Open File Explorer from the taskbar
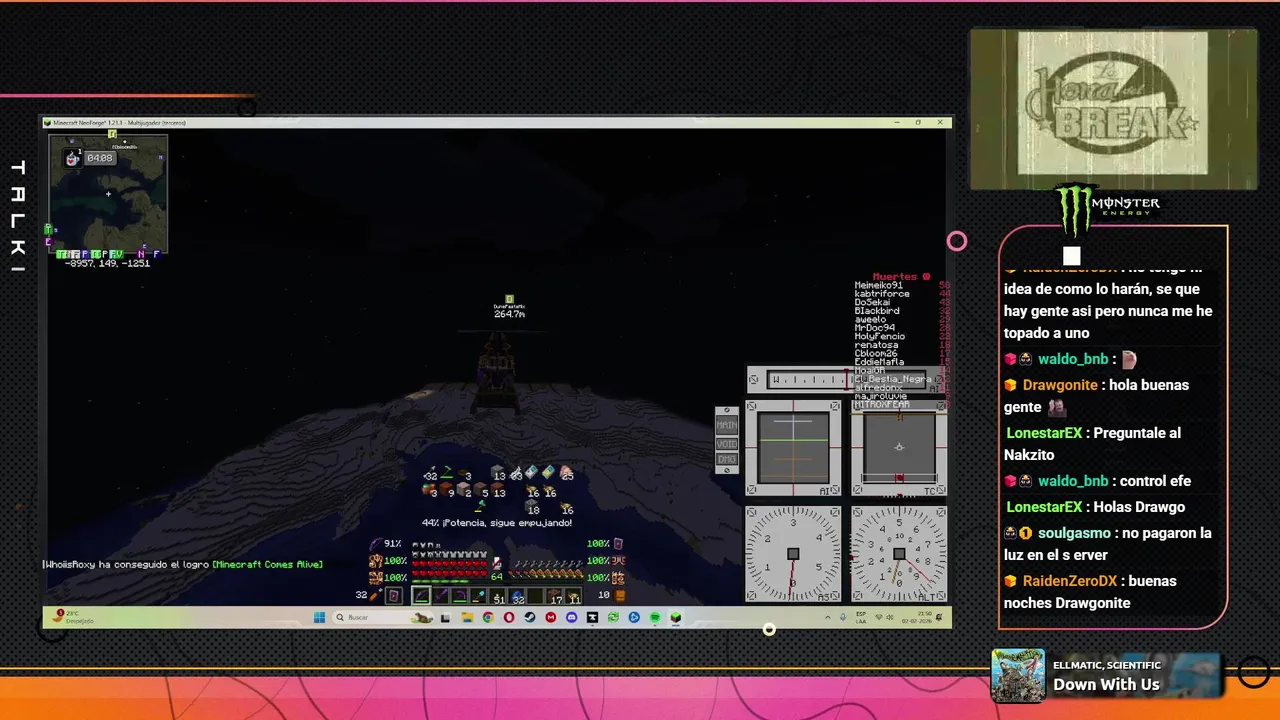The height and width of the screenshot is (720, 1280). (467, 617)
